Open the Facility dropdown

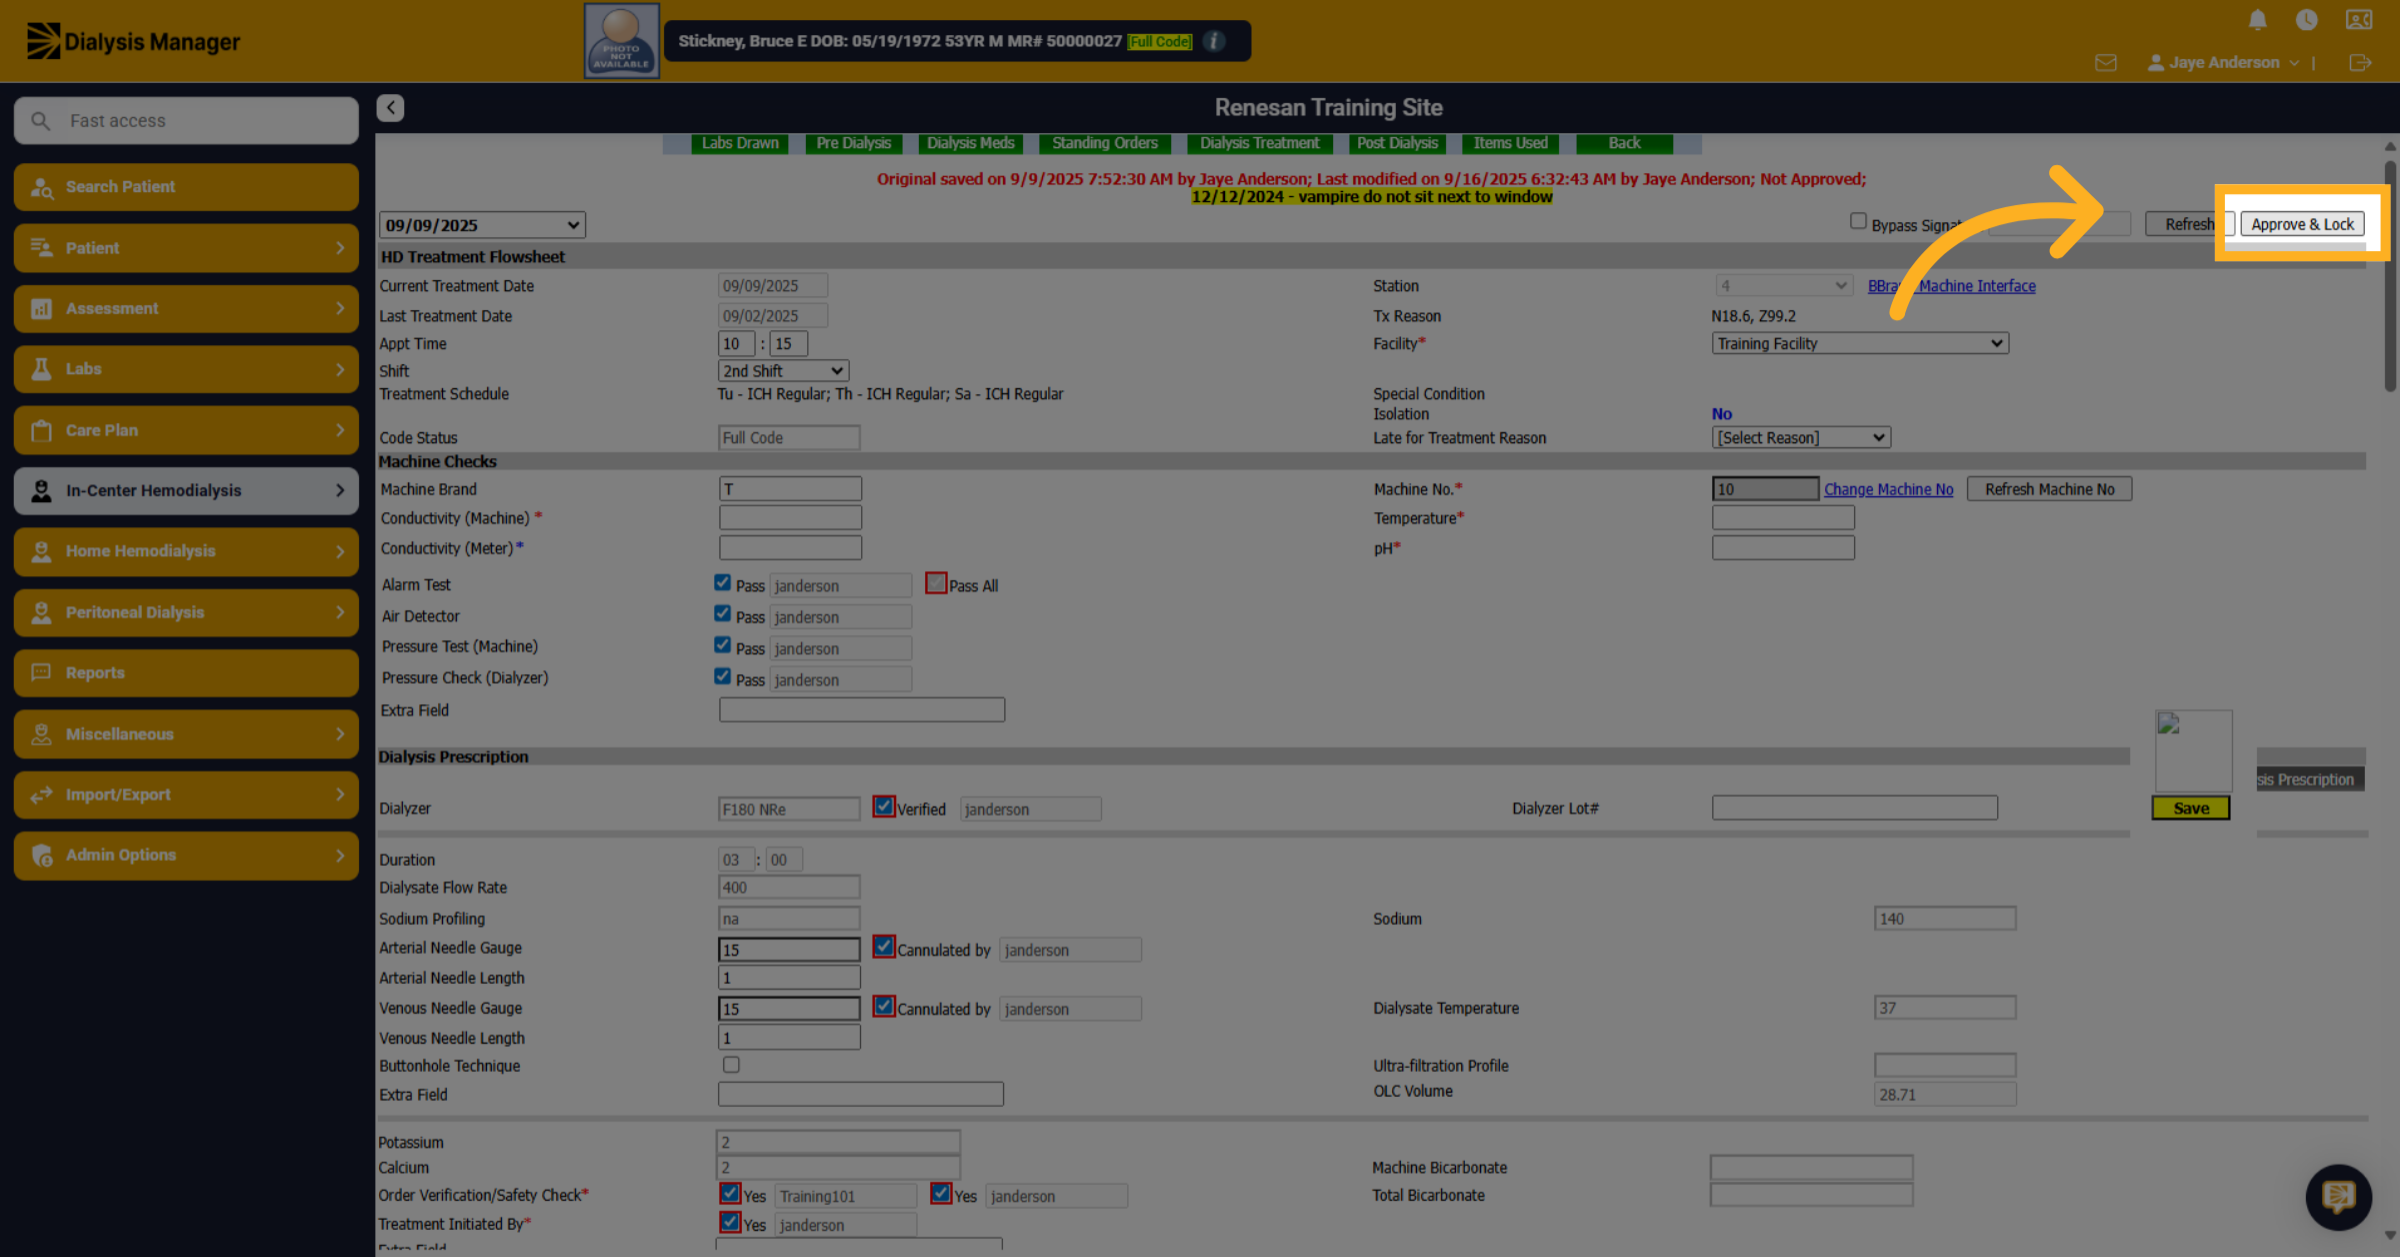point(1860,343)
